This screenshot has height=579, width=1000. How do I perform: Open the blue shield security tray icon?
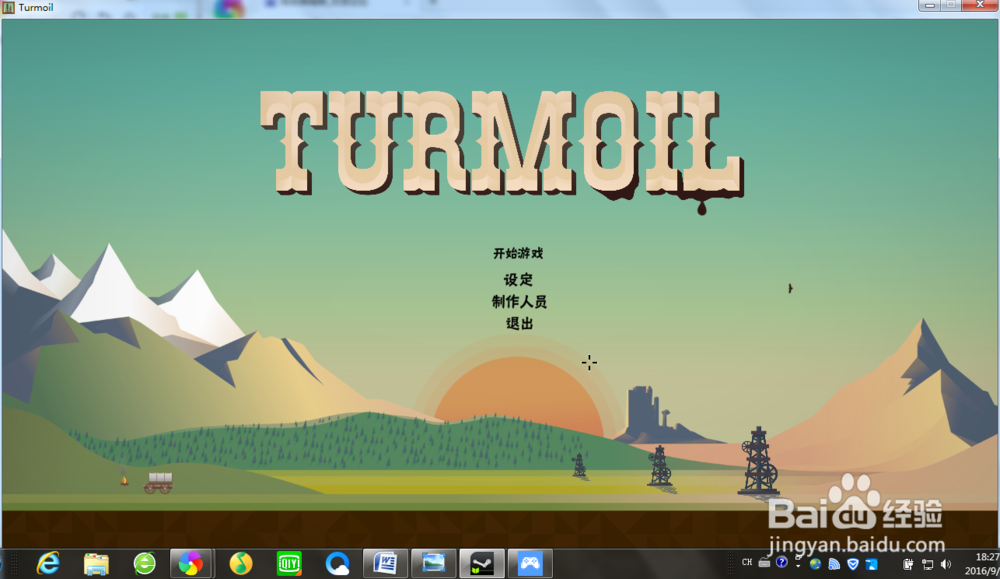853,564
